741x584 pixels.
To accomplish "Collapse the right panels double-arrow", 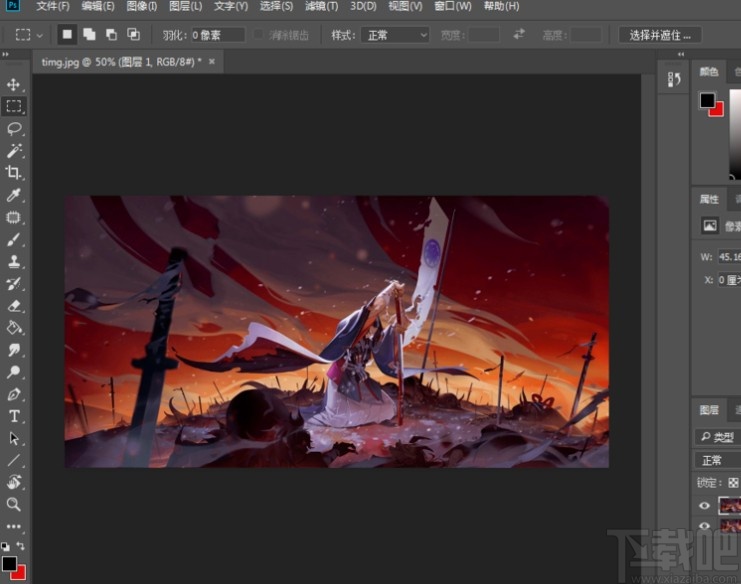I will point(681,54).
